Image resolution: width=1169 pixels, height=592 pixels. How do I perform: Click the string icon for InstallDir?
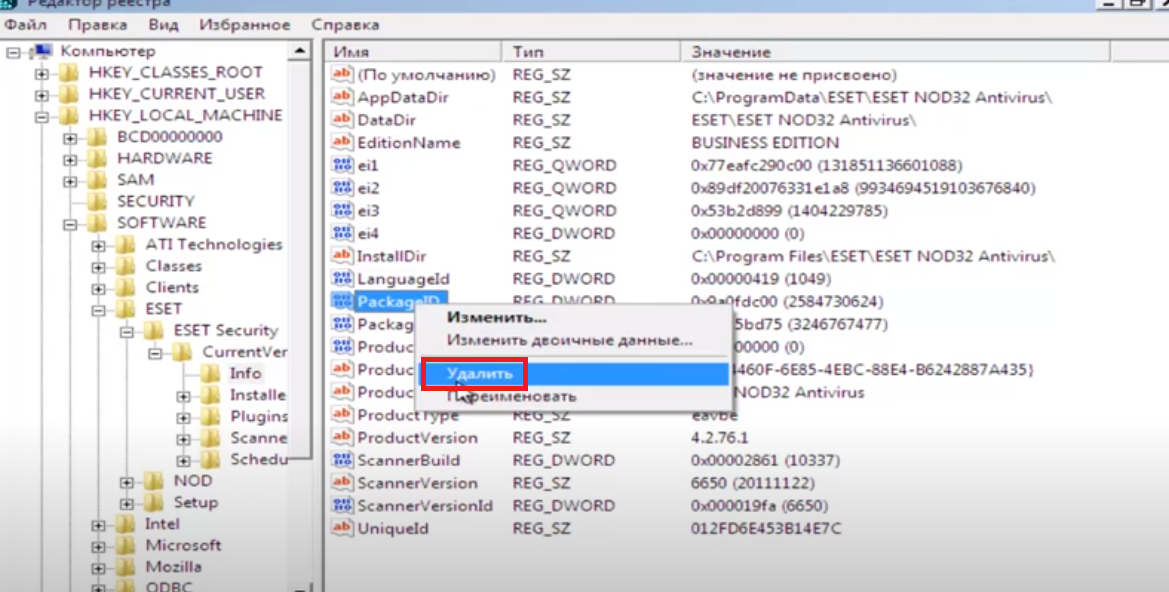pos(342,256)
